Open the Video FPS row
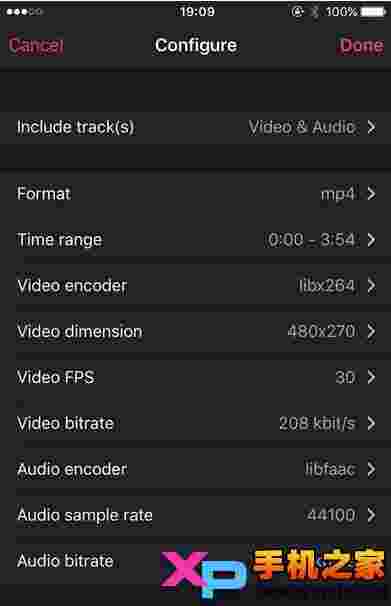This screenshot has width=391, height=606. click(x=196, y=377)
